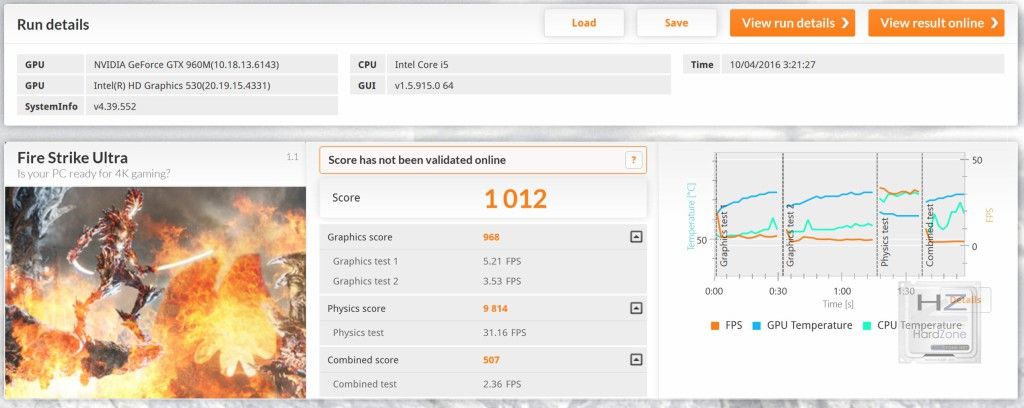Click the Fire Strike Ultra artwork thumbnail

pyautogui.click(x=155, y=292)
